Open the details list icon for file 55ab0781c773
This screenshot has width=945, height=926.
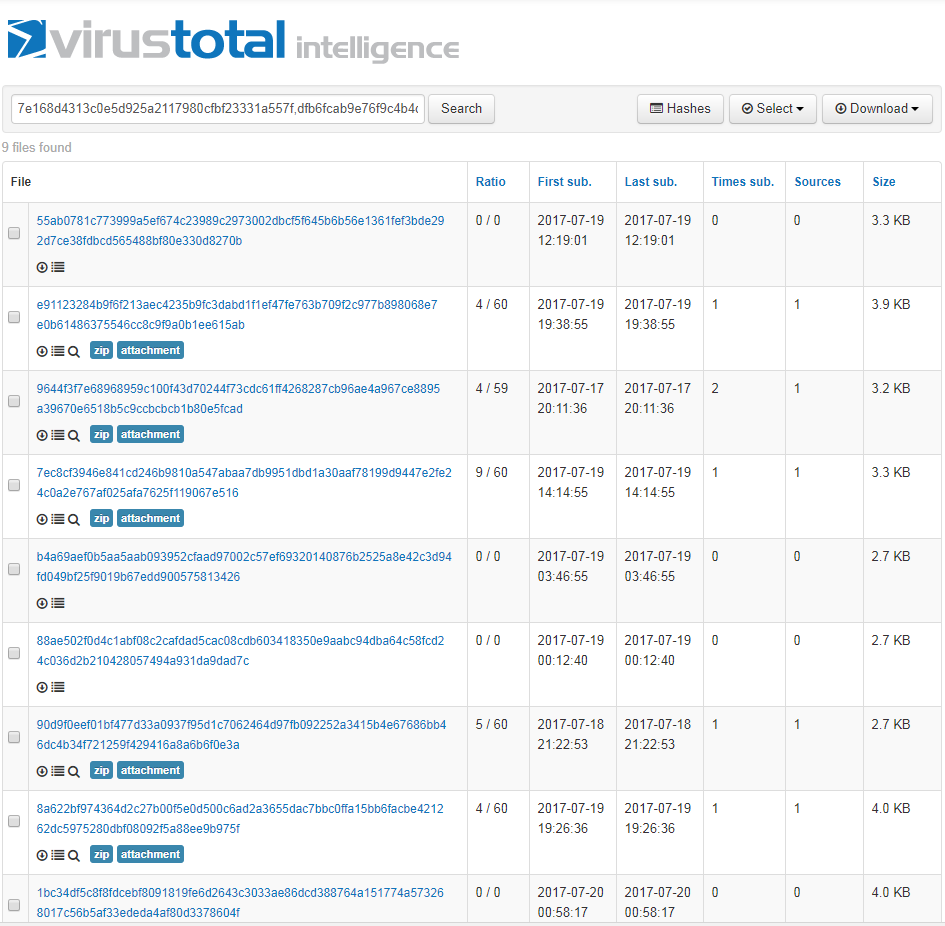(x=58, y=267)
